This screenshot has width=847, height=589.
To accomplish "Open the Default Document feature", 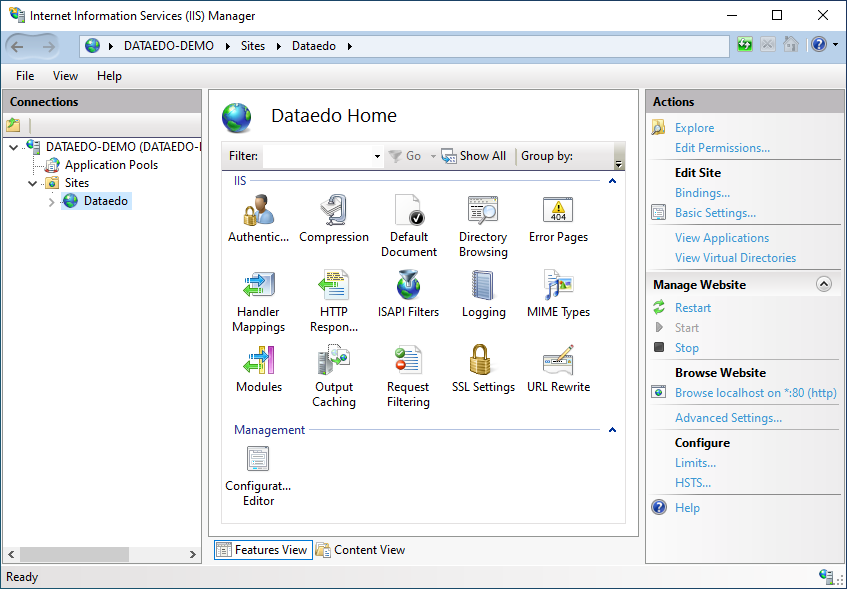I will click(x=408, y=211).
